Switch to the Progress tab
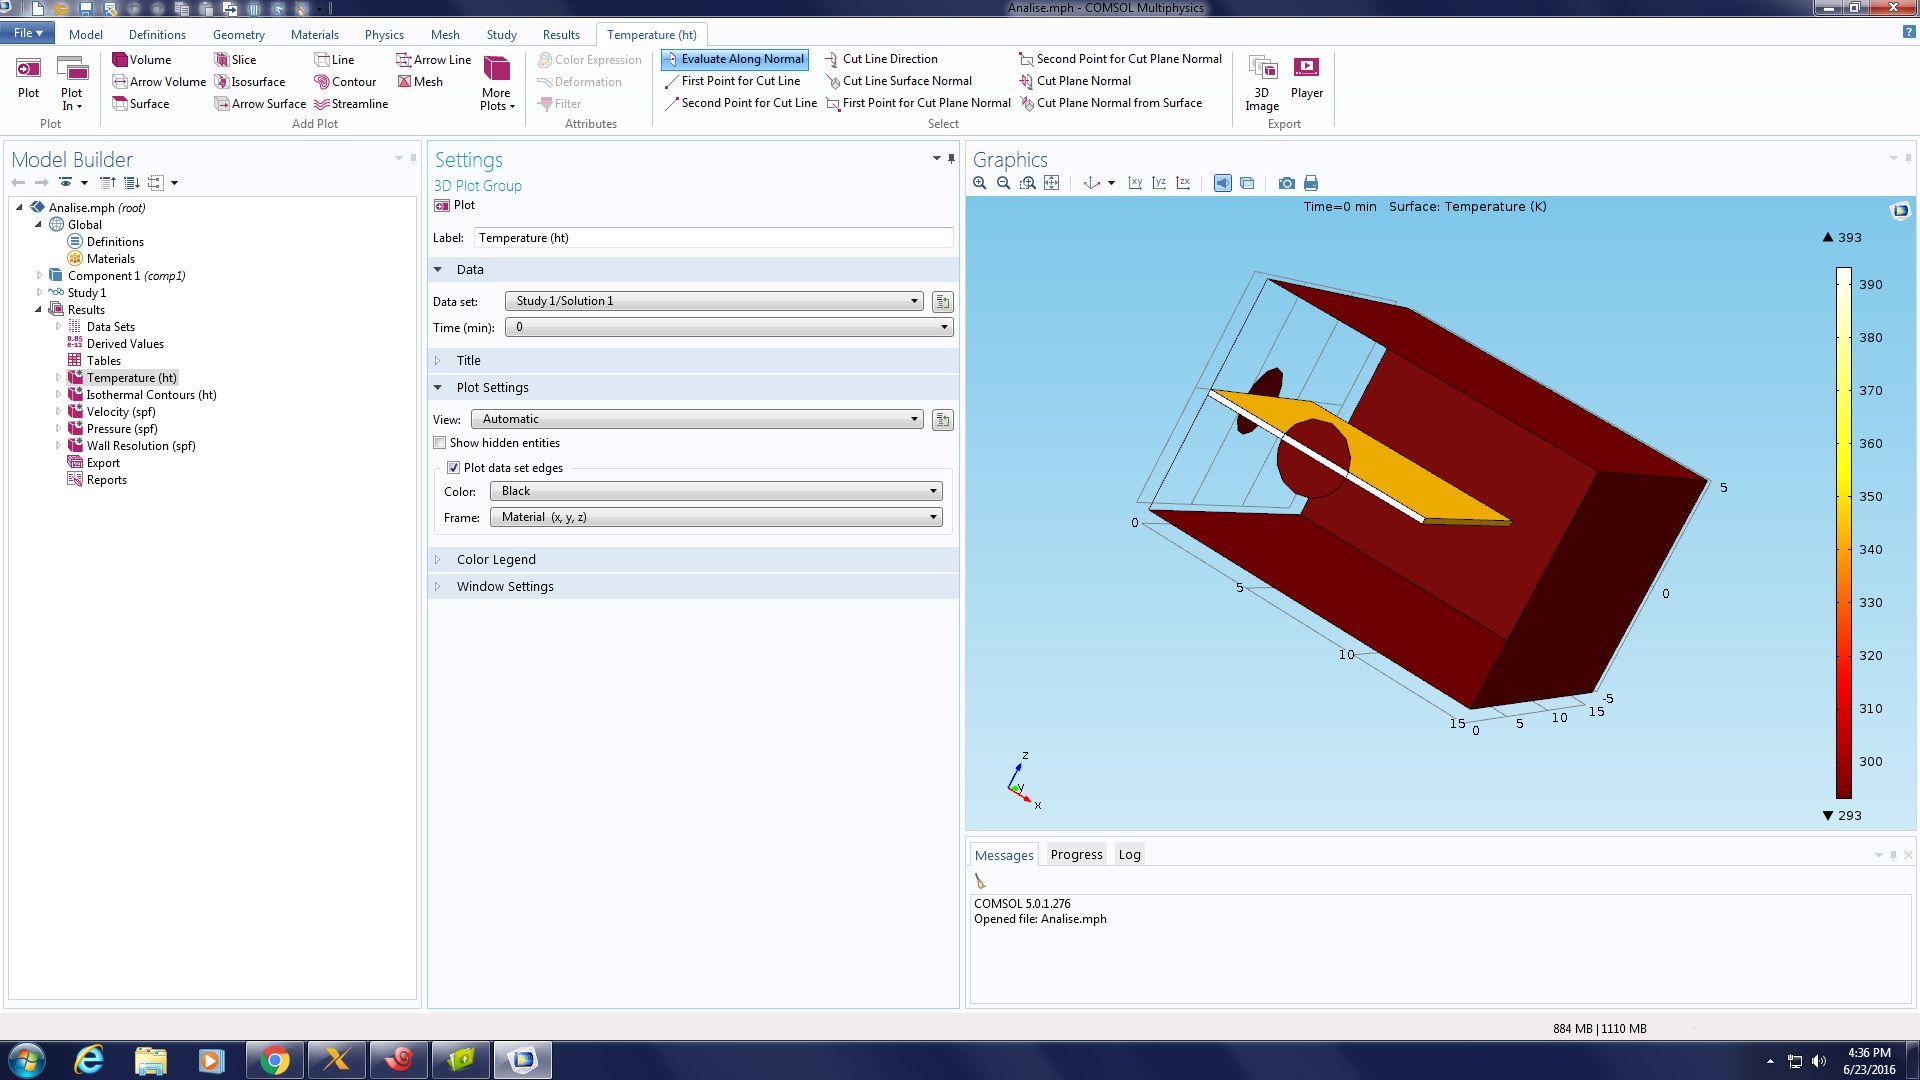 pyautogui.click(x=1076, y=855)
